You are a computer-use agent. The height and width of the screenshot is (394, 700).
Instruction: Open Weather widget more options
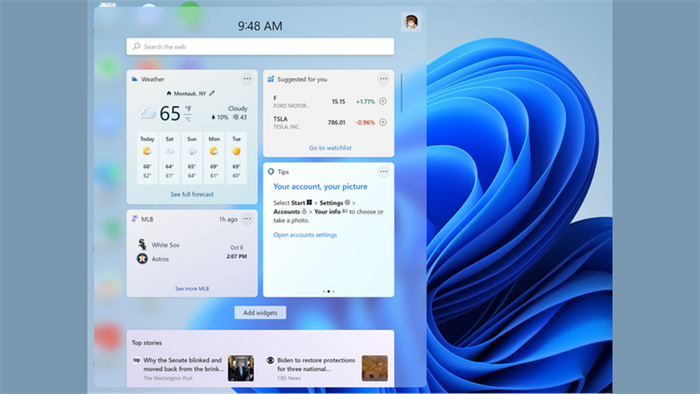[x=247, y=79]
